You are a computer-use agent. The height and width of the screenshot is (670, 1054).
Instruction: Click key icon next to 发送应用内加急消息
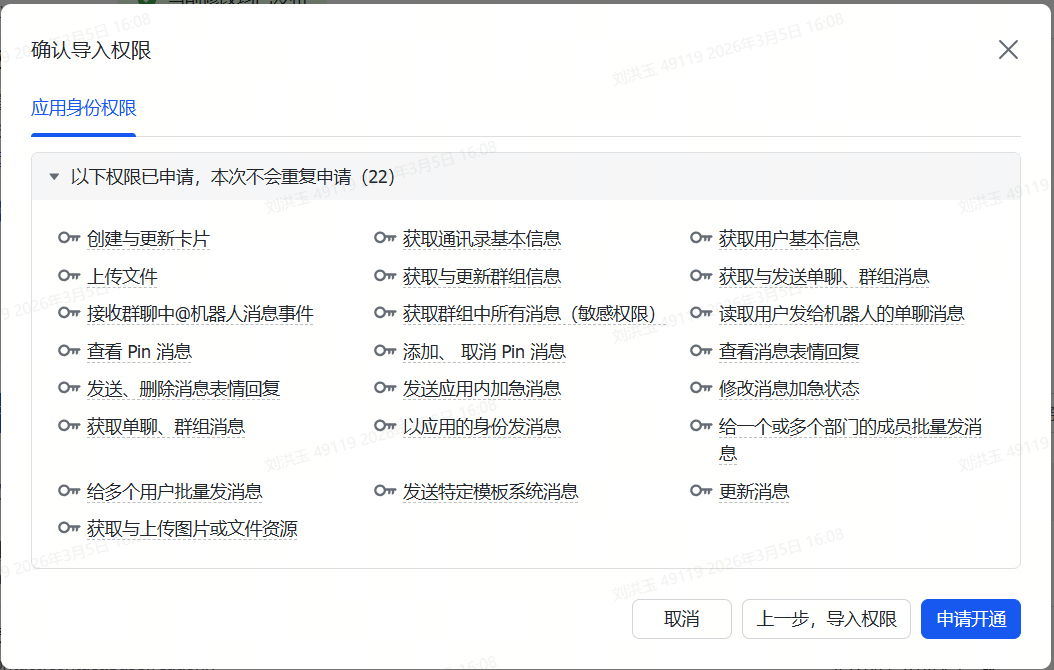point(385,388)
